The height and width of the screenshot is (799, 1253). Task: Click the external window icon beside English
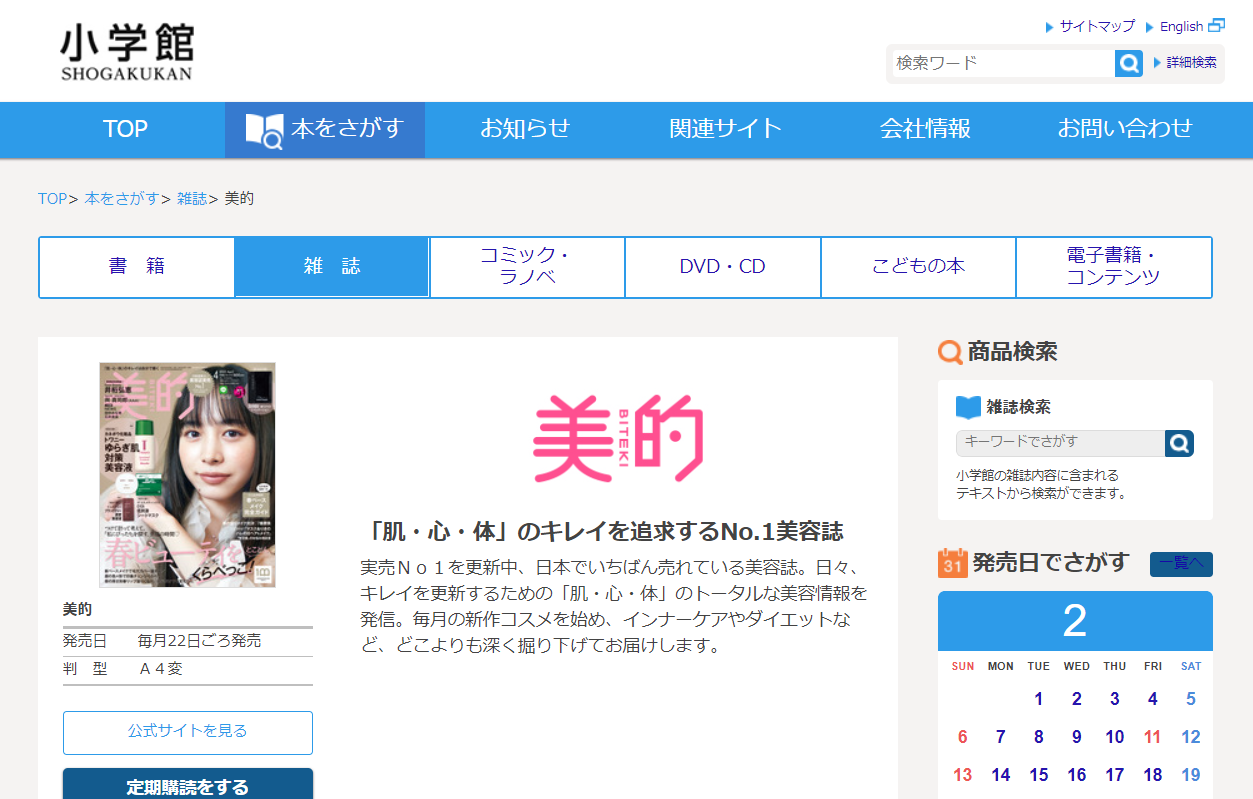(1217, 26)
